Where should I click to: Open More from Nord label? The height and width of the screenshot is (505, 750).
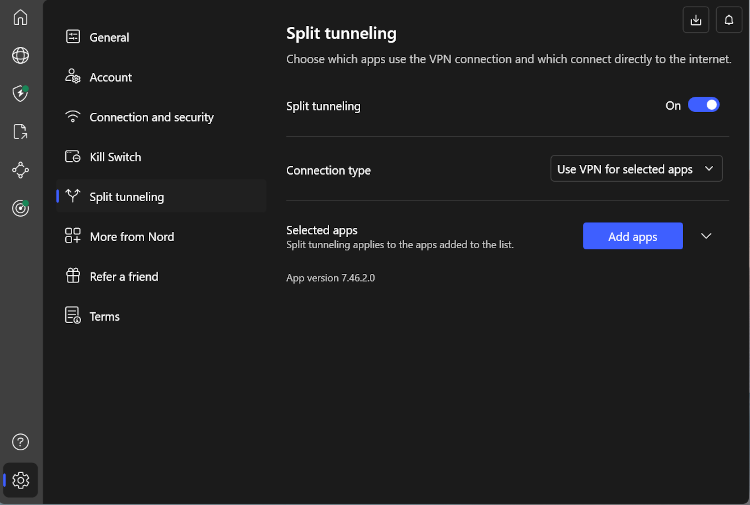pos(132,237)
